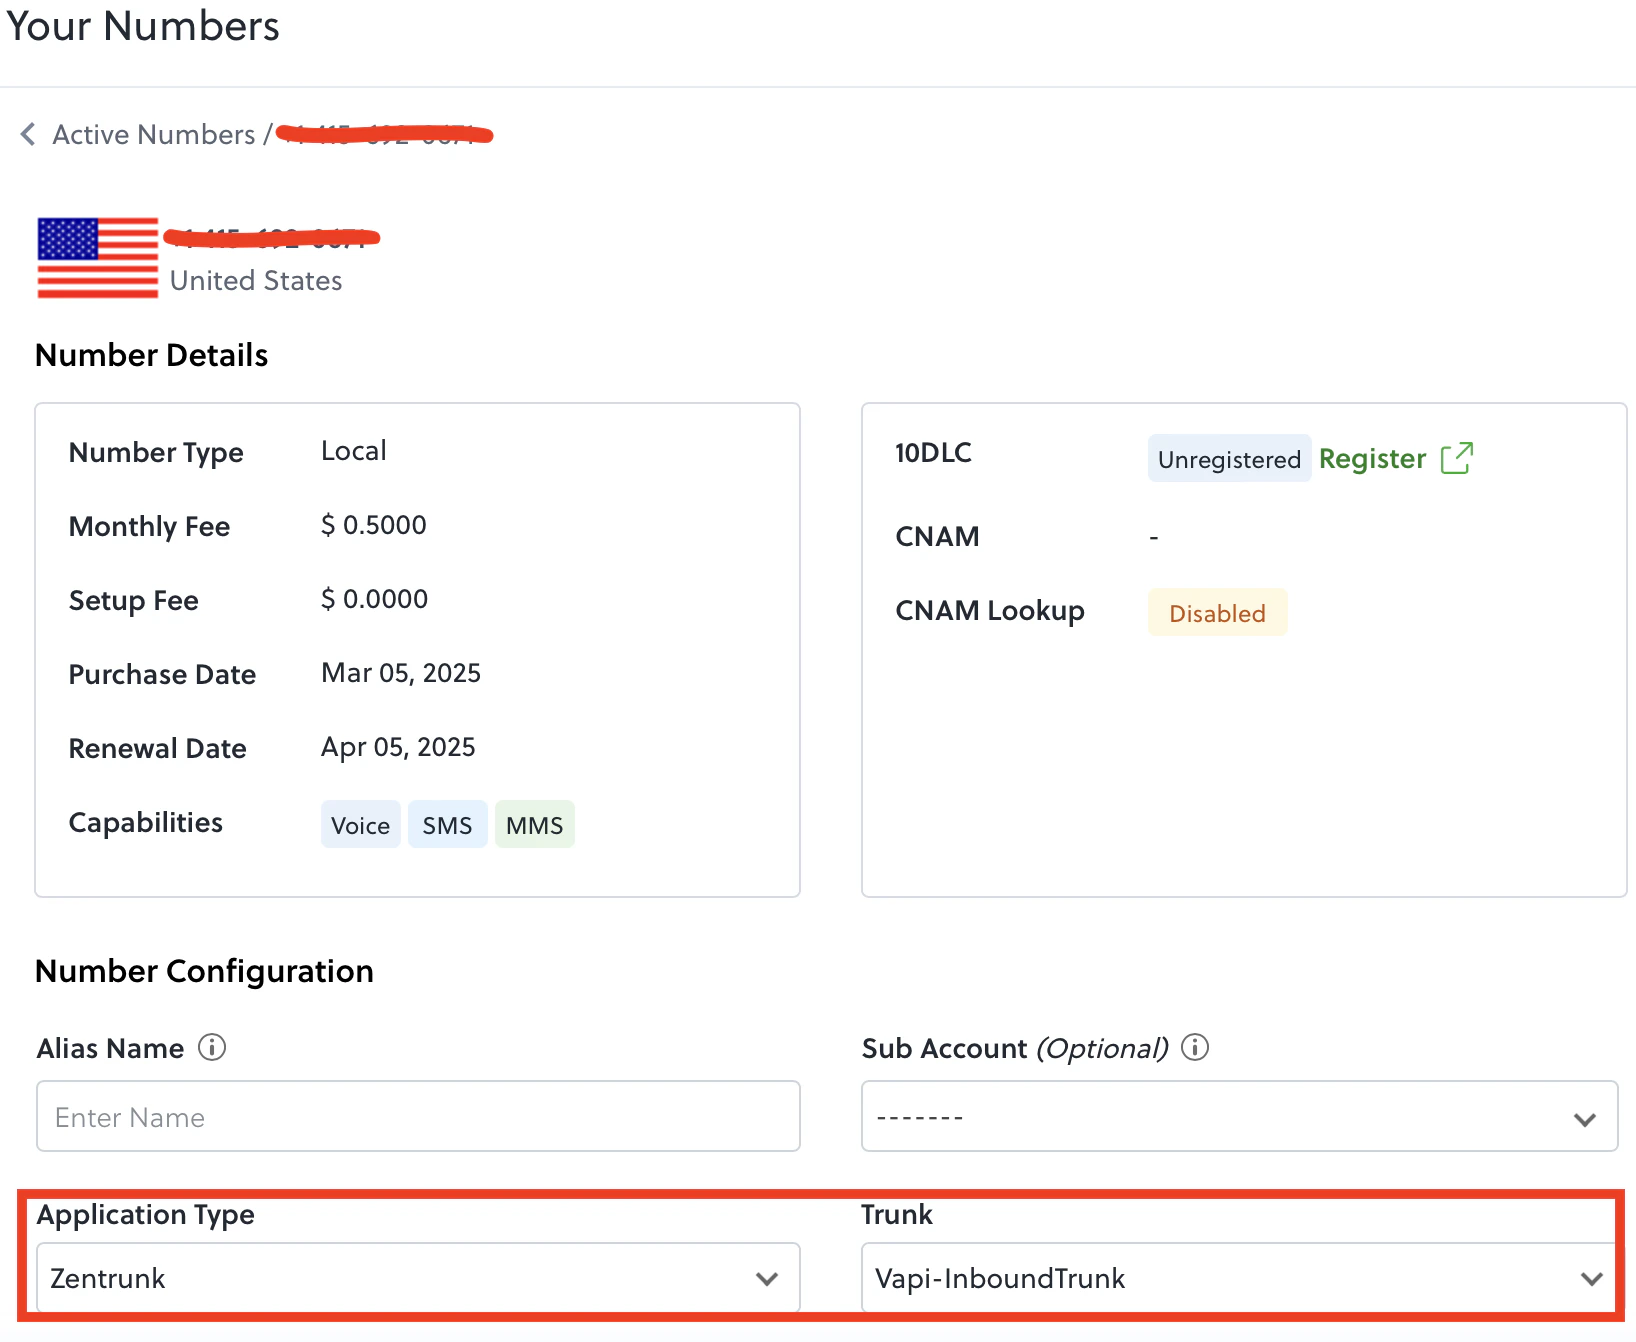Click the Register link for 10DLC
This screenshot has width=1636, height=1342.
click(x=1372, y=458)
